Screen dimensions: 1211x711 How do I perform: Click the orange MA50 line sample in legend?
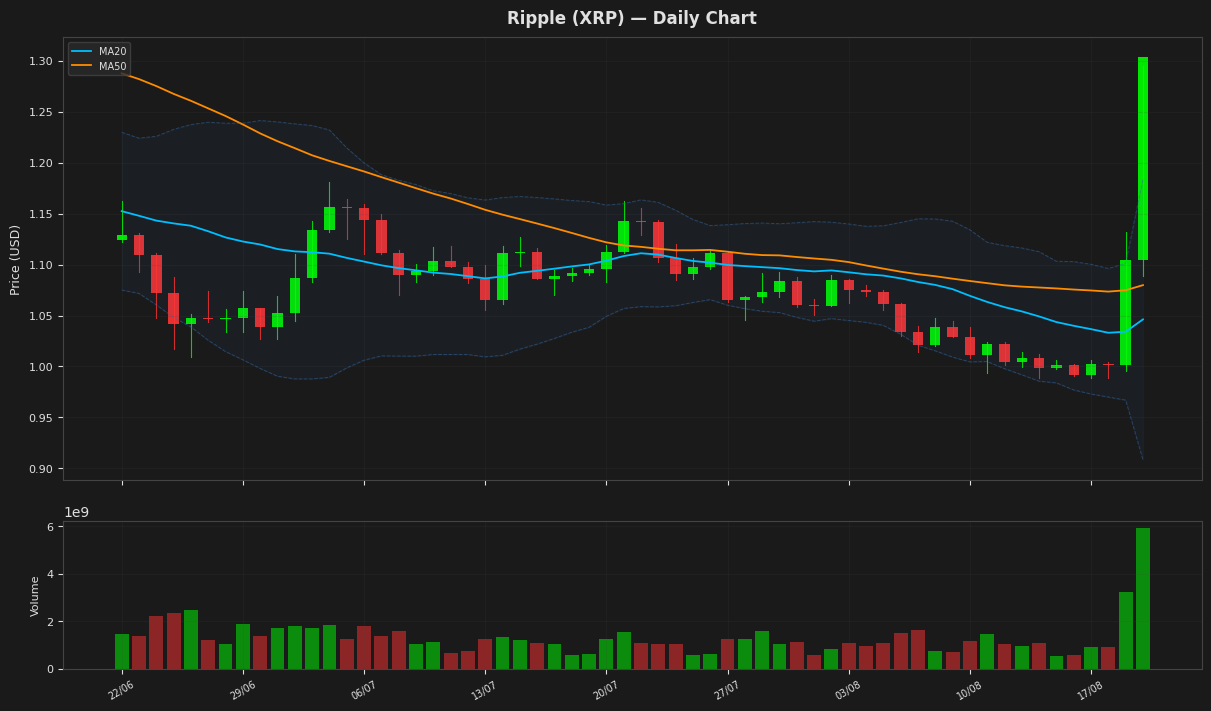coord(82,67)
